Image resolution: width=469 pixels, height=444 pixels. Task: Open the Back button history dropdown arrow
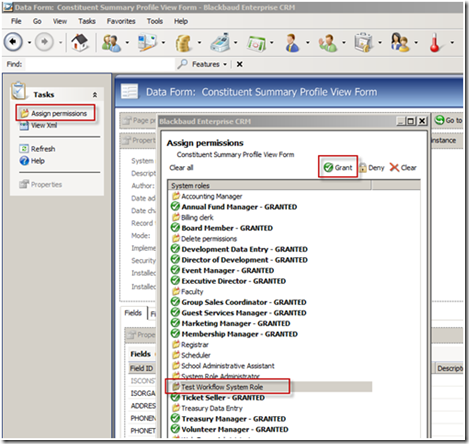[x=29, y=43]
